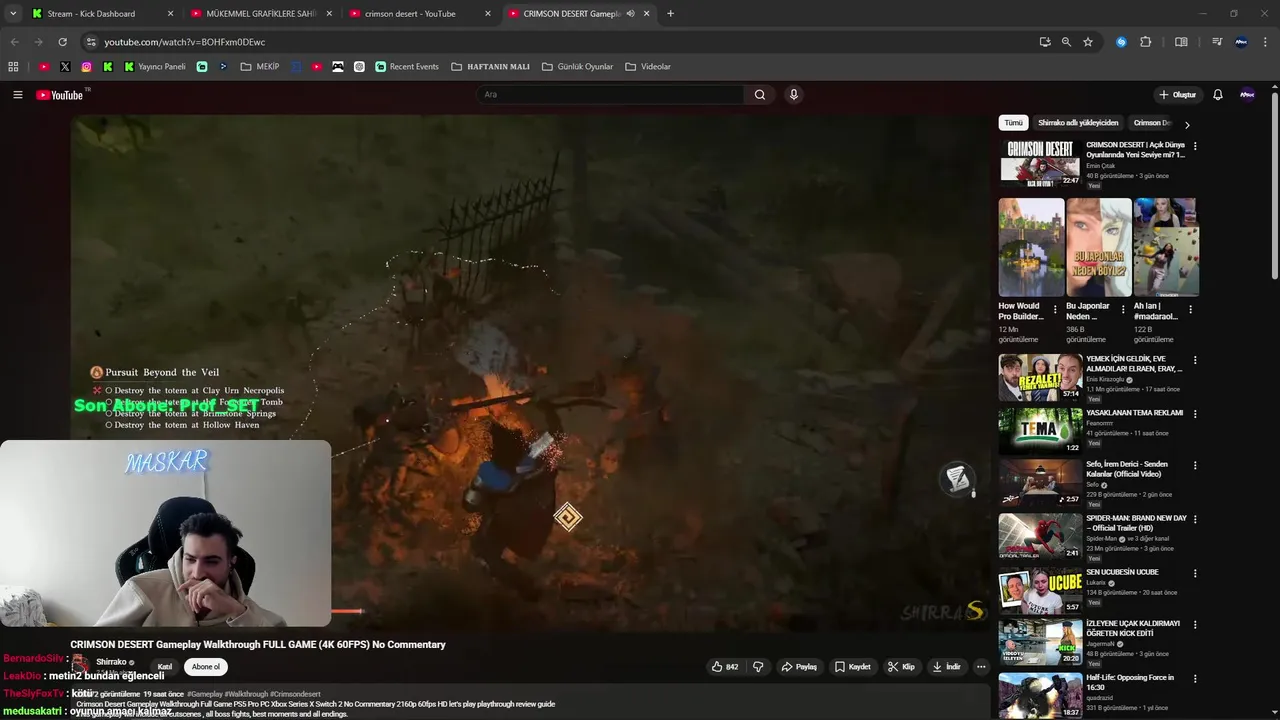The image size is (1280, 720).
Task: Click the Kaydet save button
Action: pyautogui.click(x=853, y=667)
